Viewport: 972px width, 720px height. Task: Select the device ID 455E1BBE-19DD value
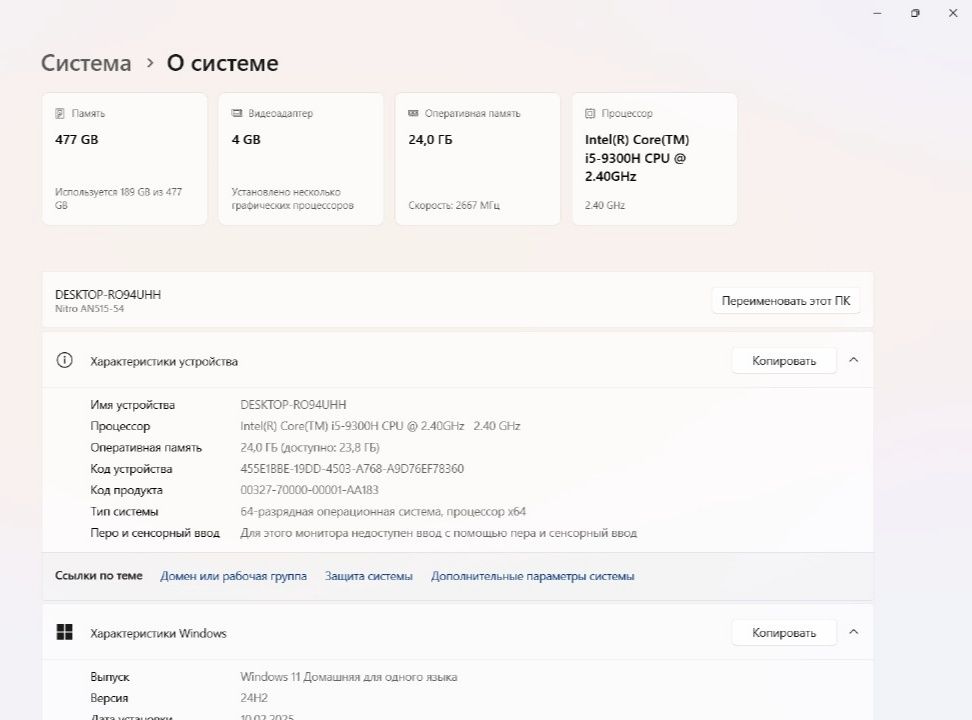[352, 469]
